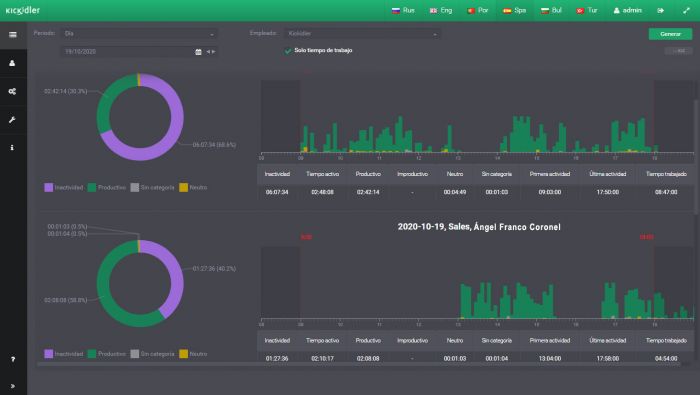This screenshot has width=700, height=395.
Task: Open the employees user icon in sidebar
Action: [12, 63]
